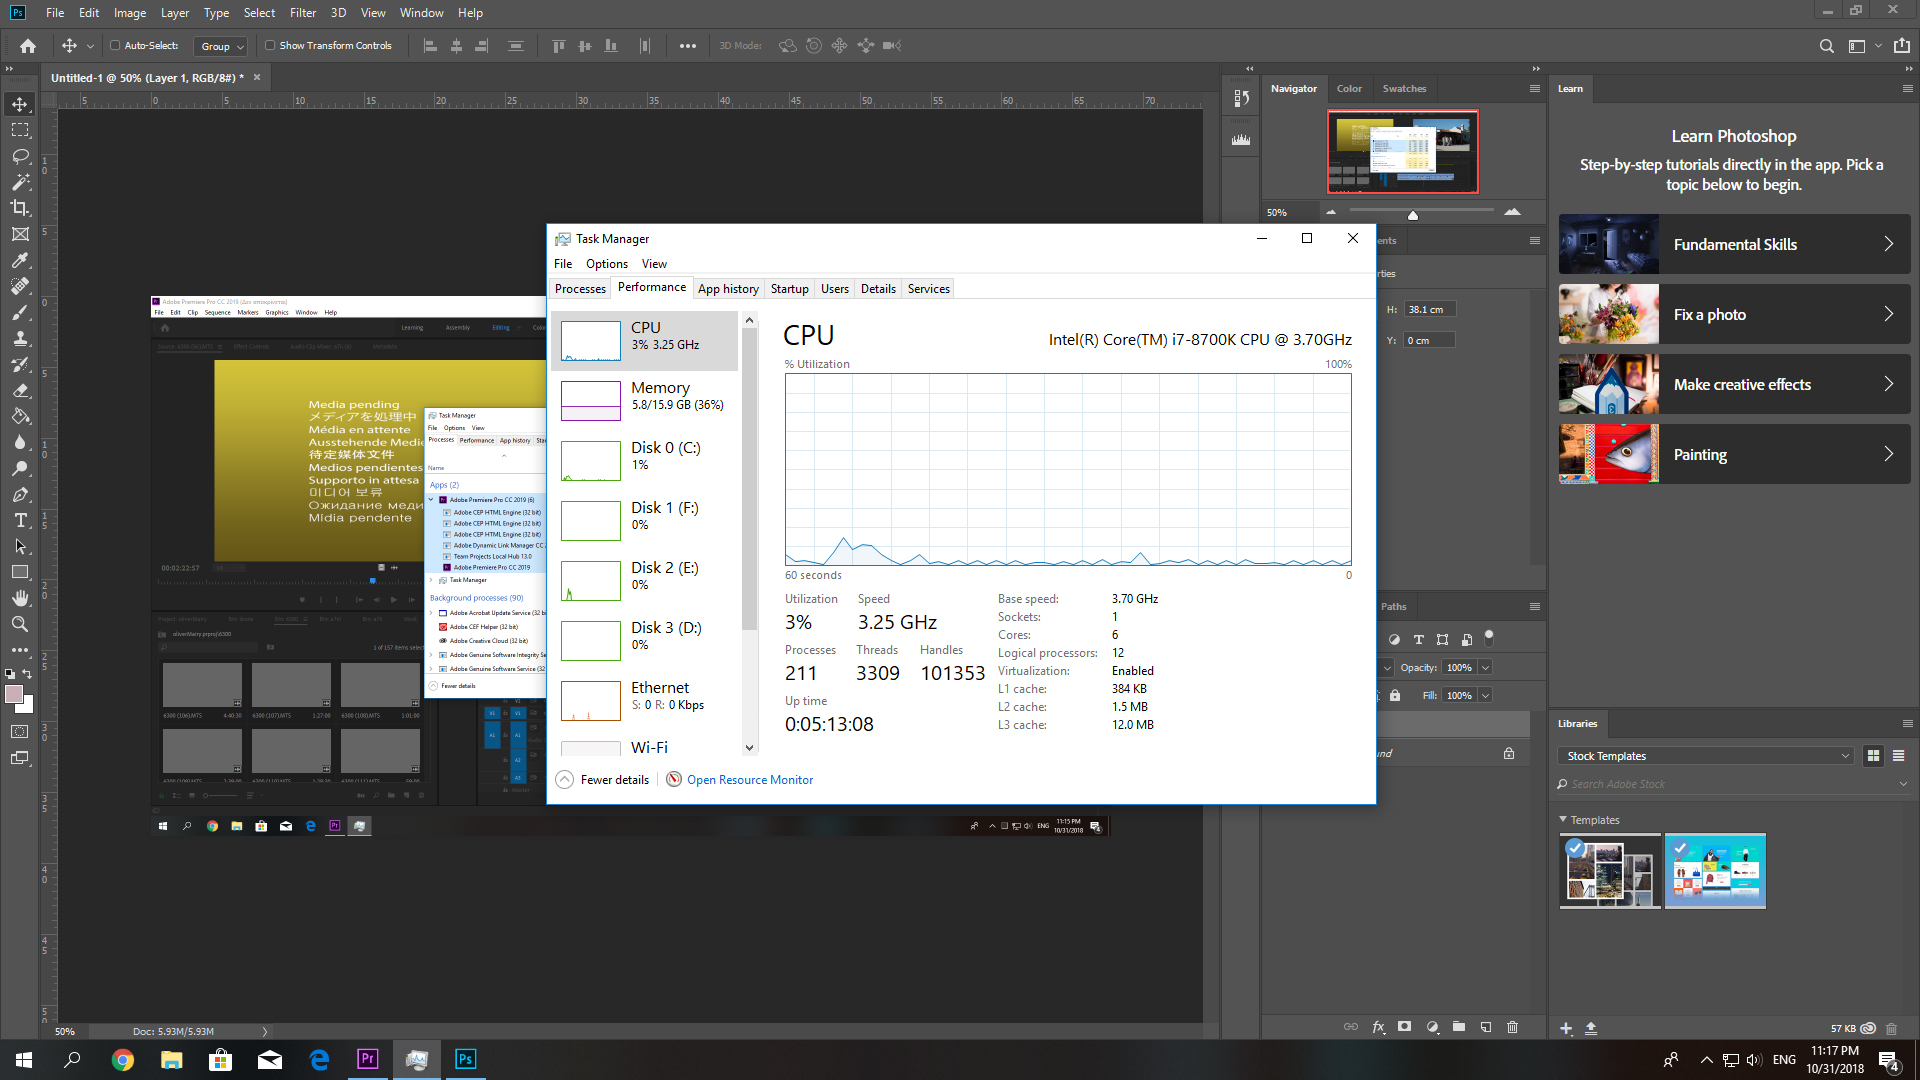Open the workspace switcher dropdown
1920x1080 pixels.
tap(1865, 46)
